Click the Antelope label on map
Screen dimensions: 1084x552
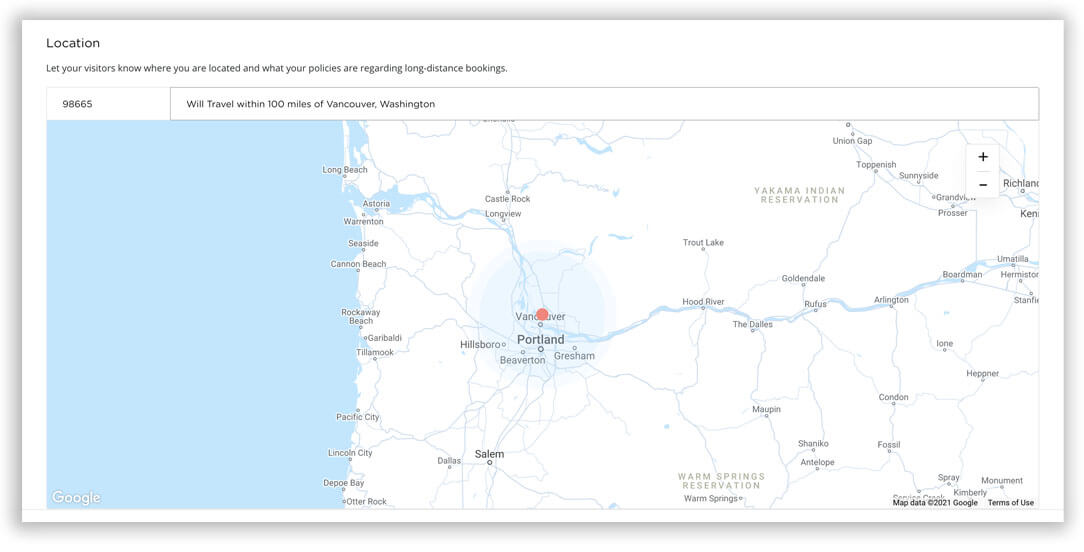[x=817, y=463]
